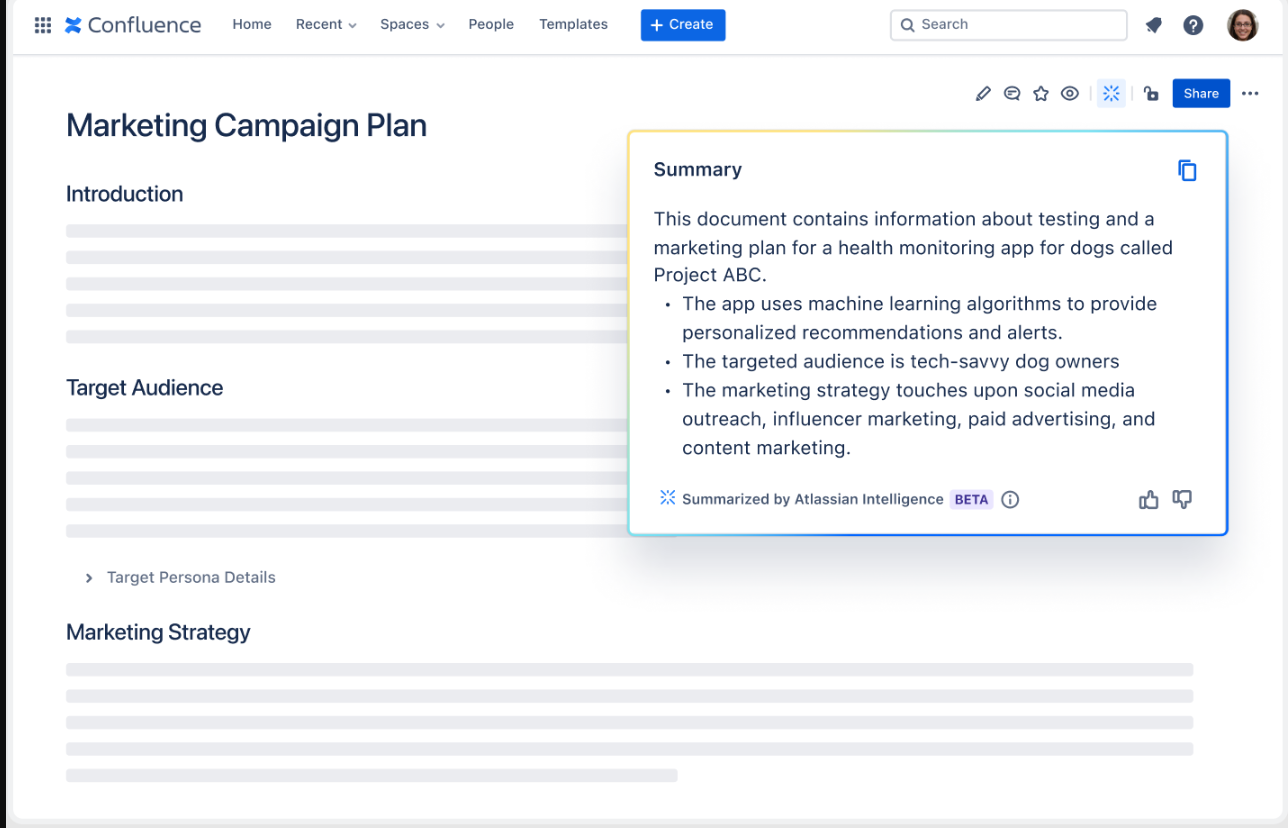Click the Target Audience heading

coord(145,388)
